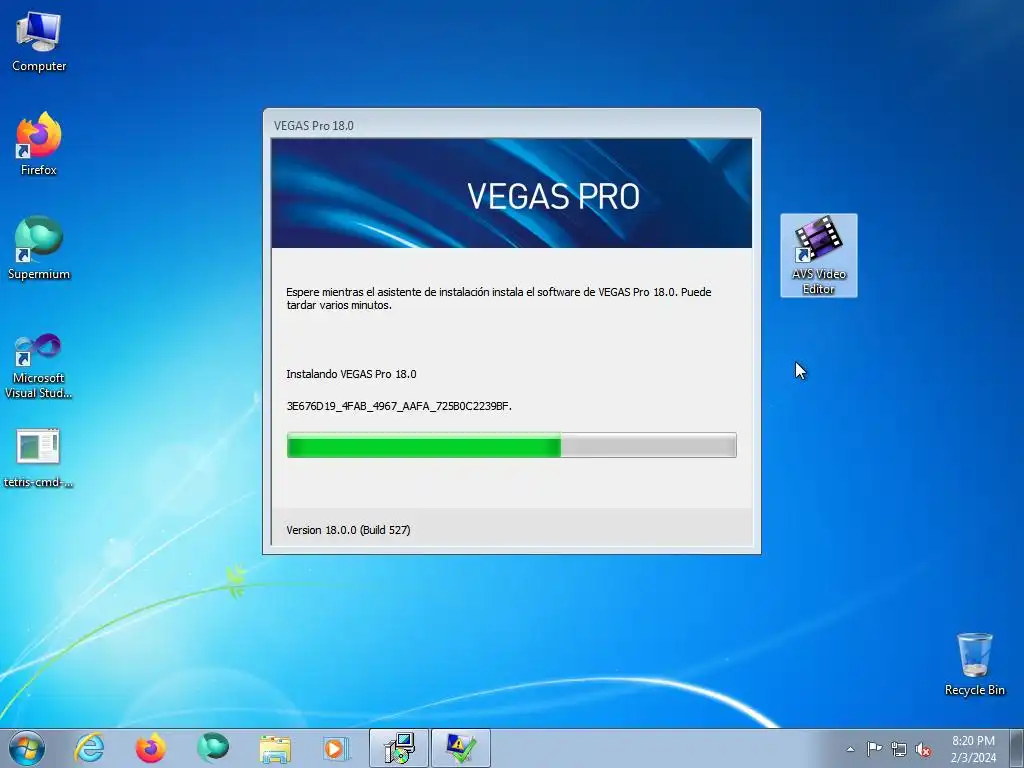Click the 'Instalando VEGAS Pro 18.0' text
The width and height of the screenshot is (1024, 768).
point(351,374)
